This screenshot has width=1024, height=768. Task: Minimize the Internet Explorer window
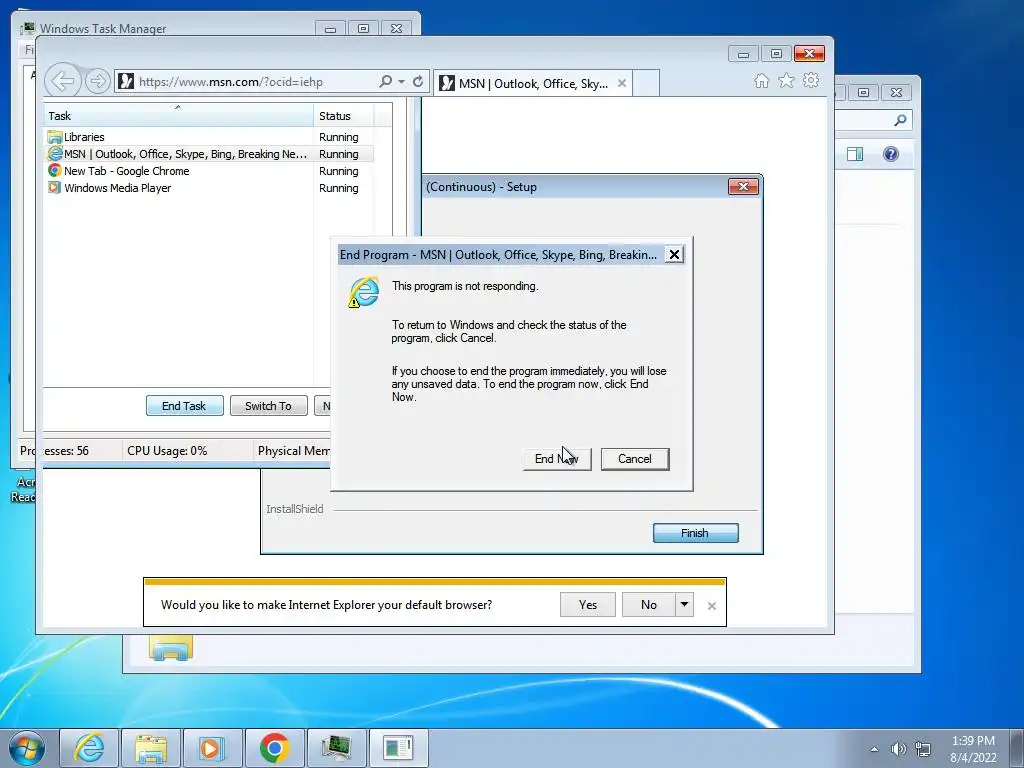click(743, 54)
